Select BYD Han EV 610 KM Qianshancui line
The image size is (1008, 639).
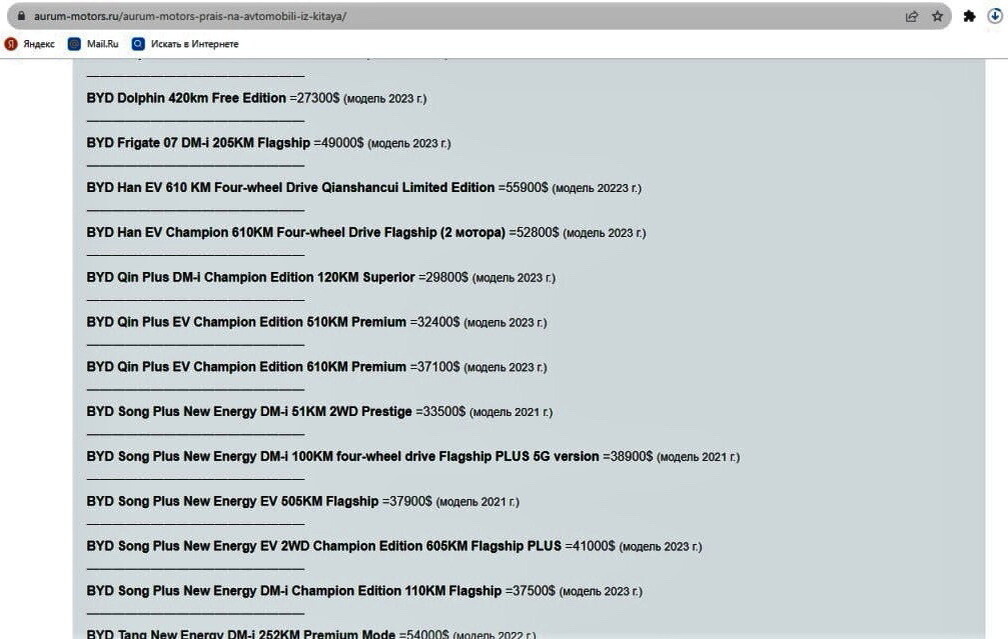[x=291, y=188]
